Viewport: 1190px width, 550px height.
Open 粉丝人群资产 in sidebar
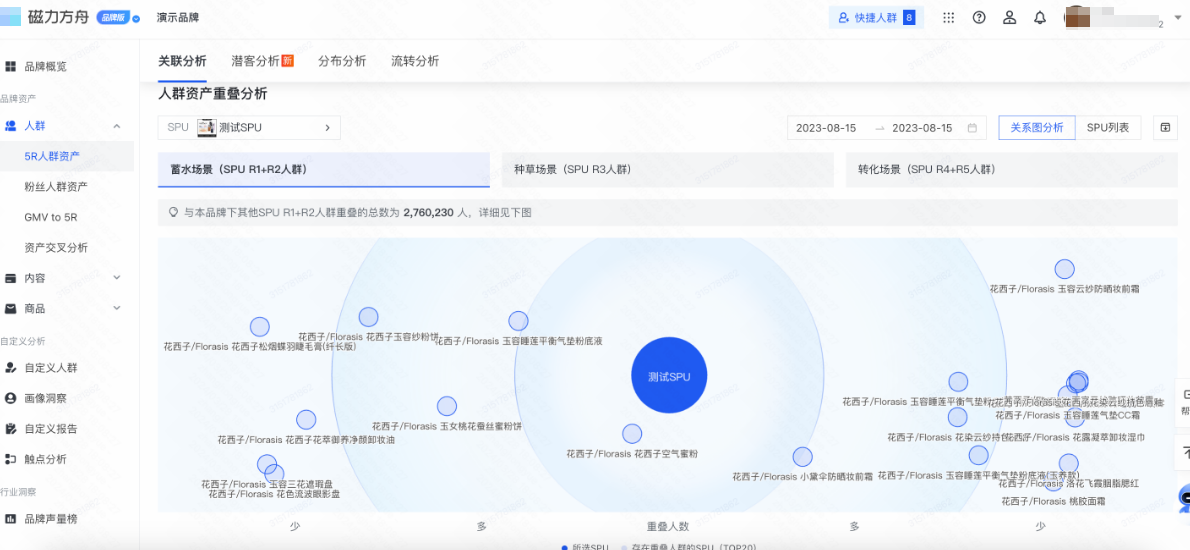55,187
